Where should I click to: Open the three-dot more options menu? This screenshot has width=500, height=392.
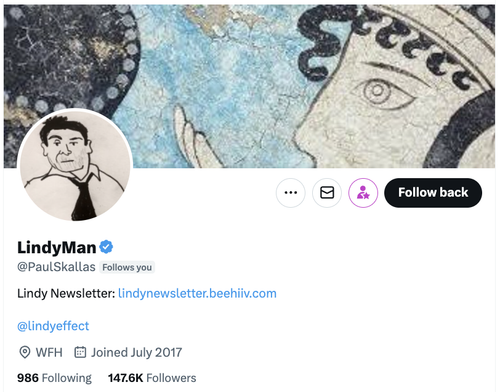point(291,193)
